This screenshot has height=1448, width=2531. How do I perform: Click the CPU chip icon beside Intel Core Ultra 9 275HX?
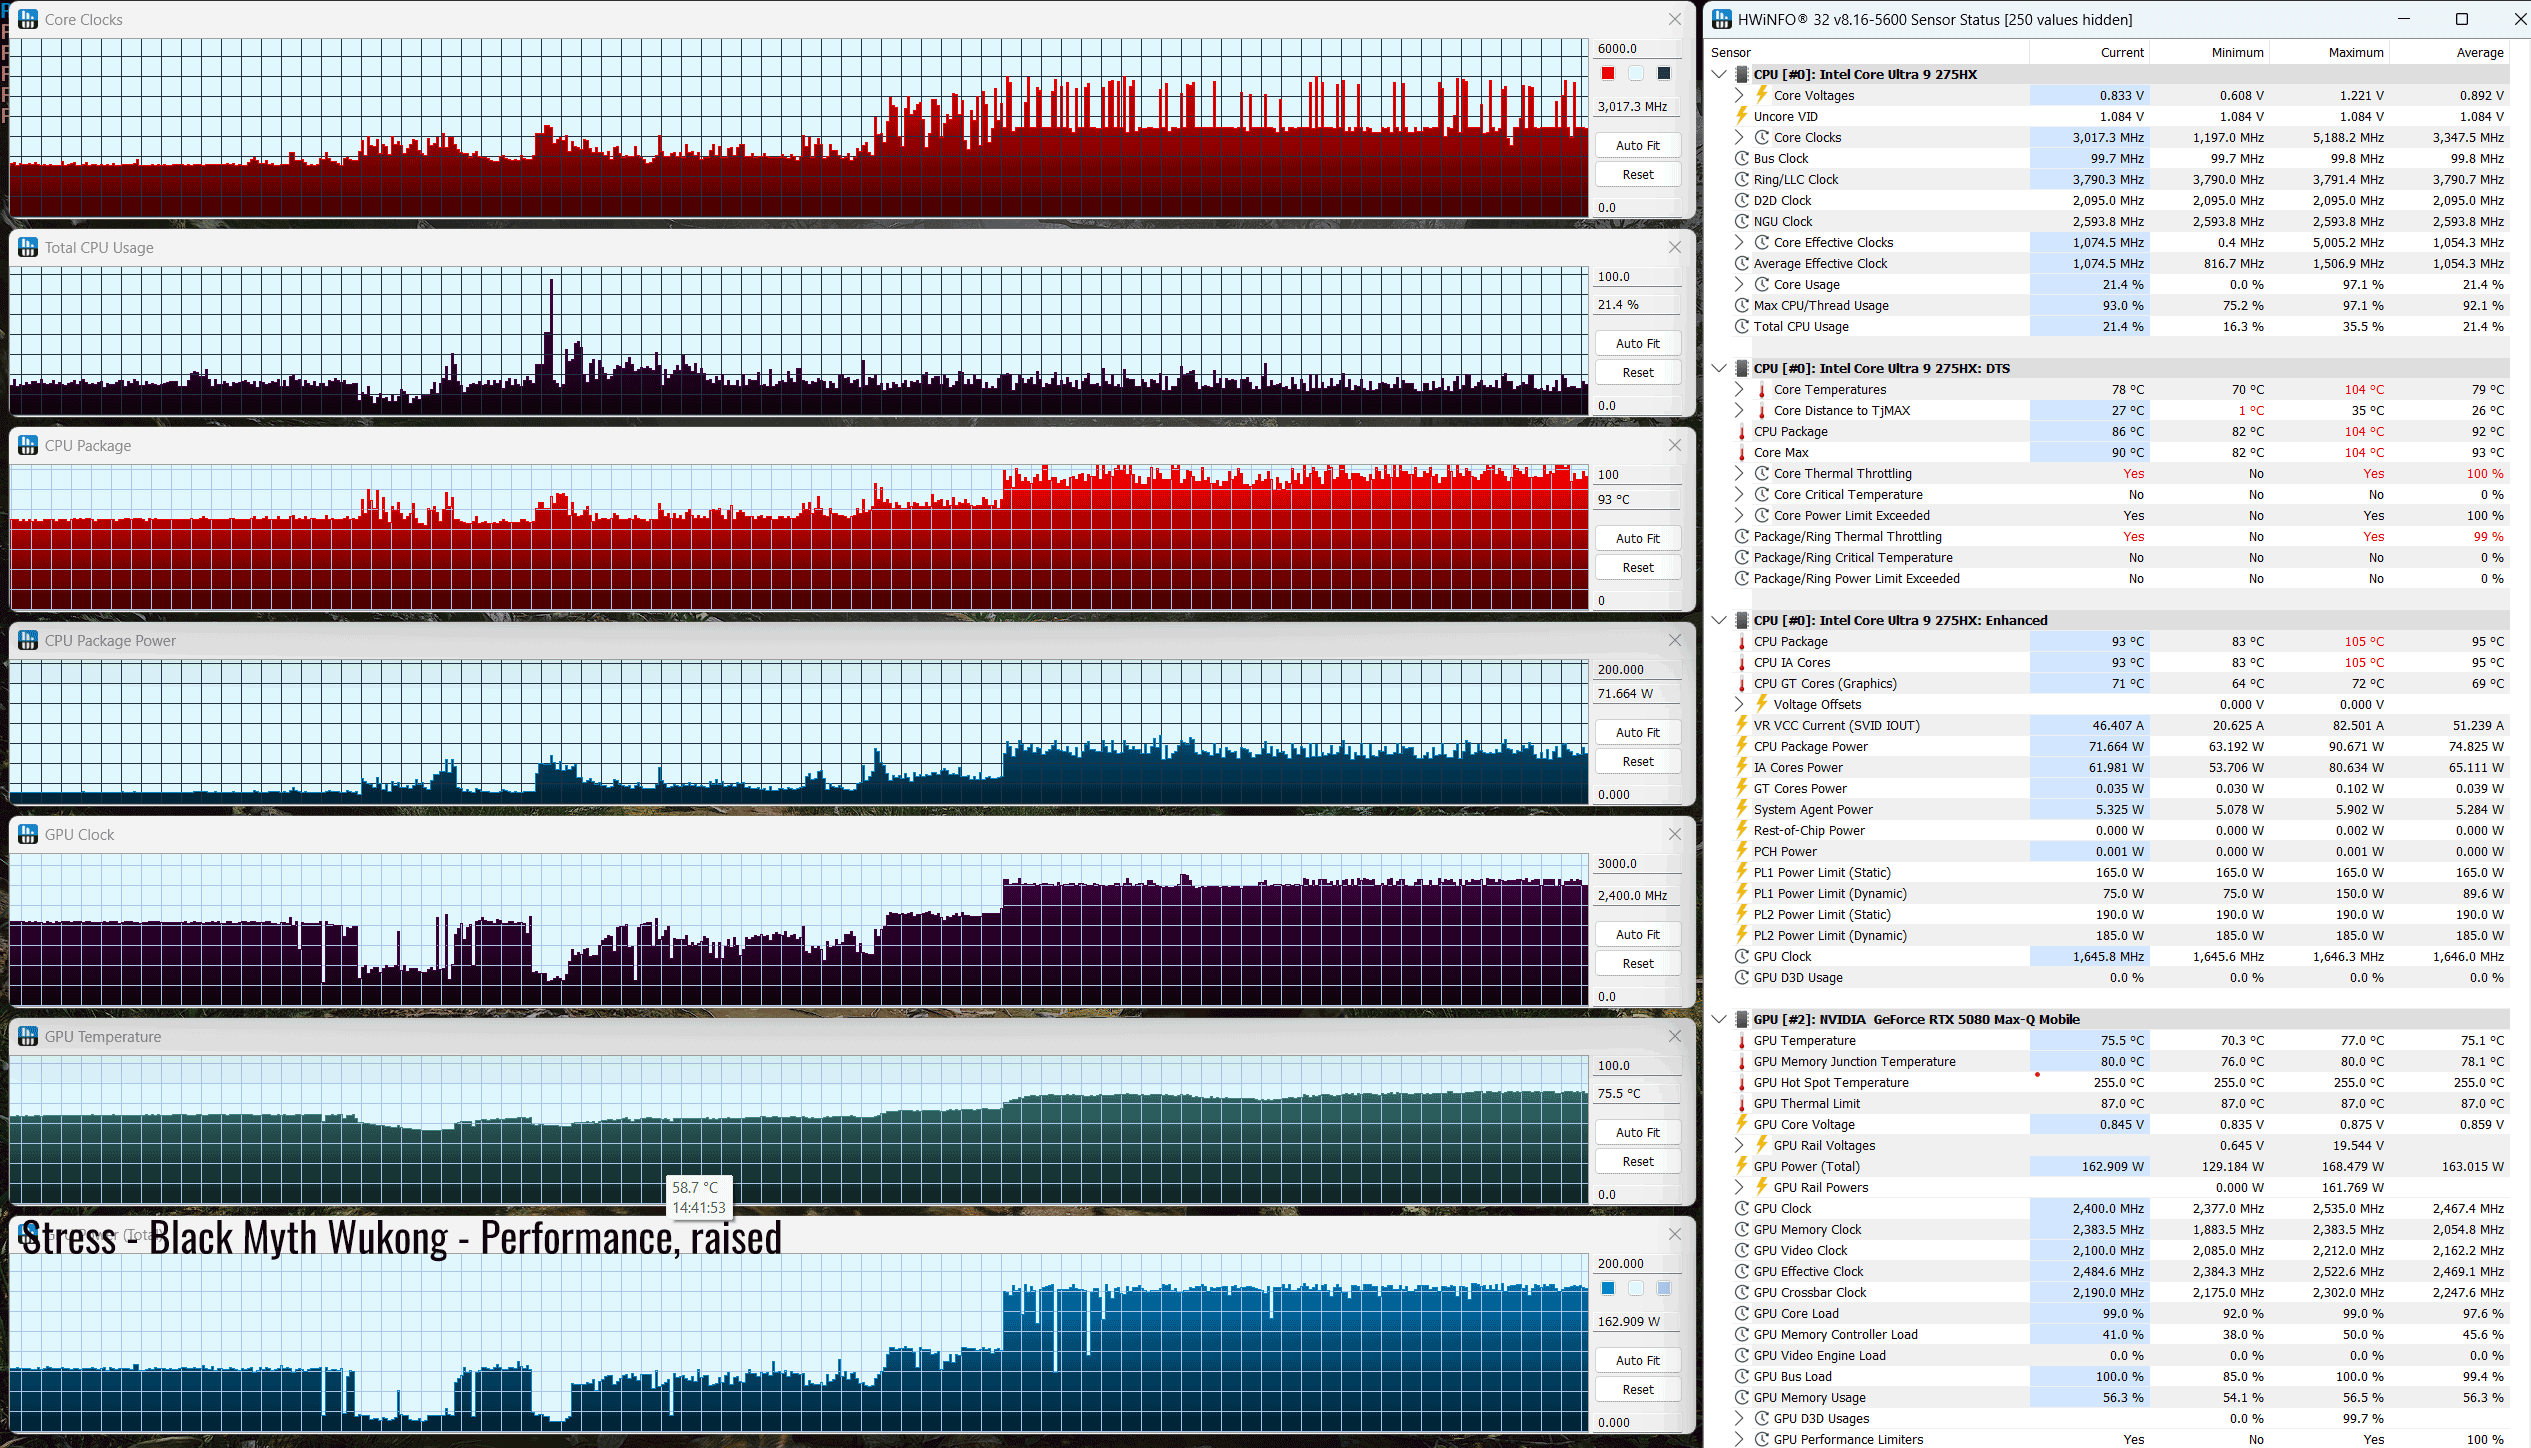pyautogui.click(x=1741, y=74)
